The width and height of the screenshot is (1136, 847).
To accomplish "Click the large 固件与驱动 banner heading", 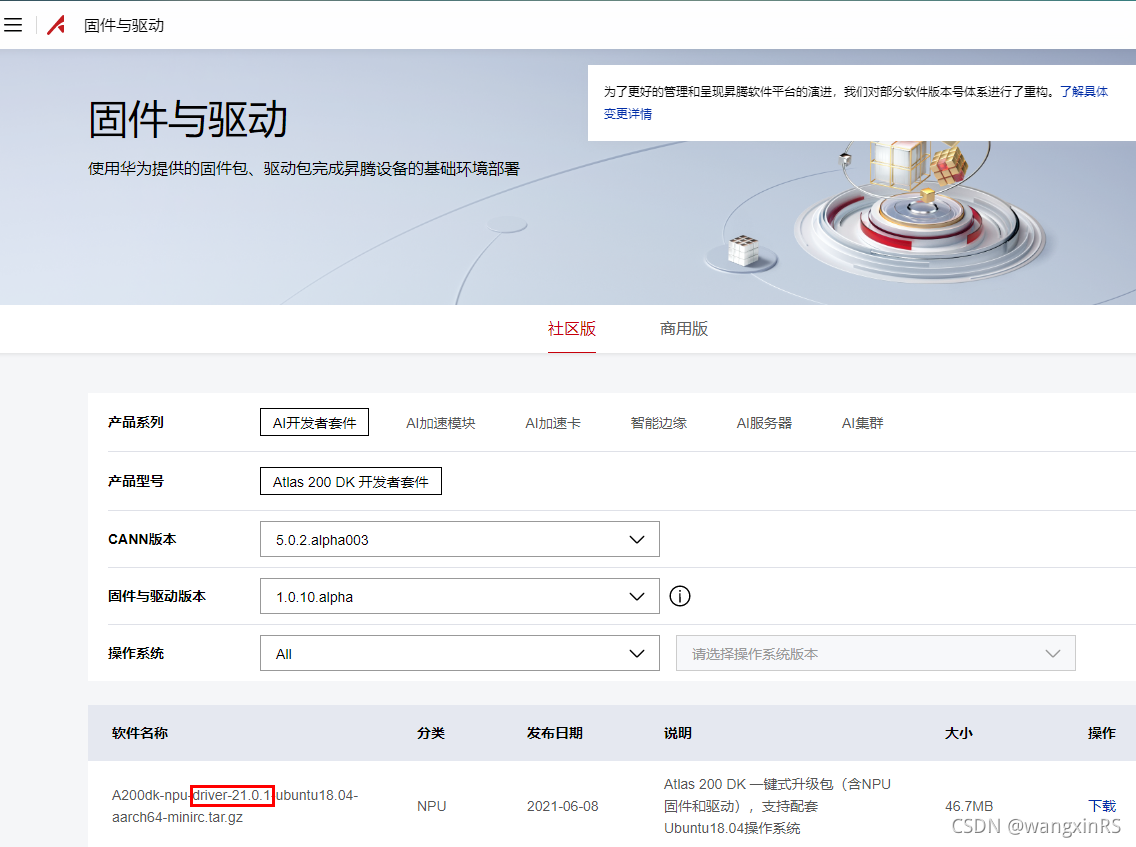I will (188, 120).
